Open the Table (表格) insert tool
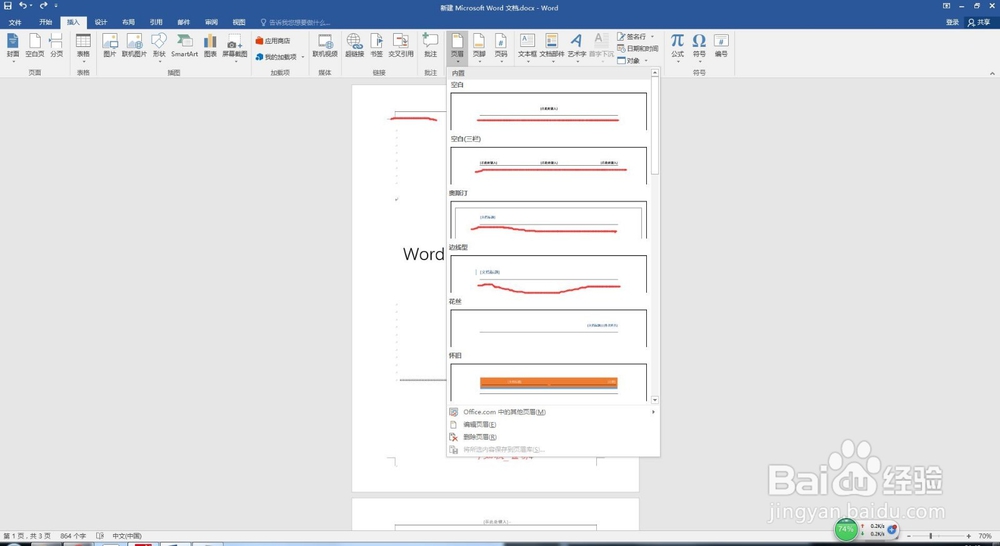This screenshot has height=546, width=1000. pyautogui.click(x=84, y=47)
